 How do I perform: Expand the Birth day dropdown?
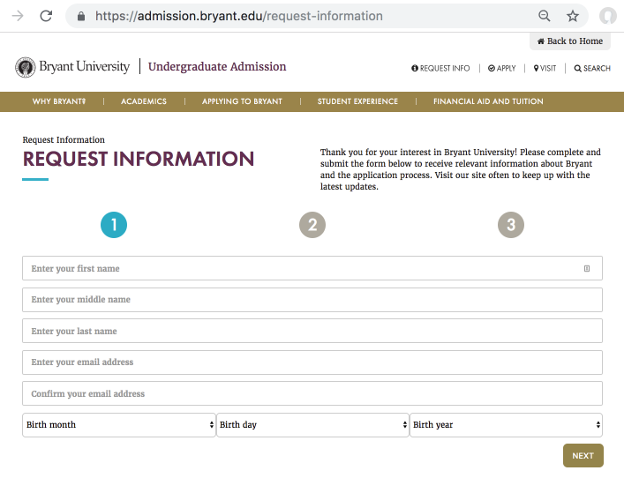pos(313,425)
